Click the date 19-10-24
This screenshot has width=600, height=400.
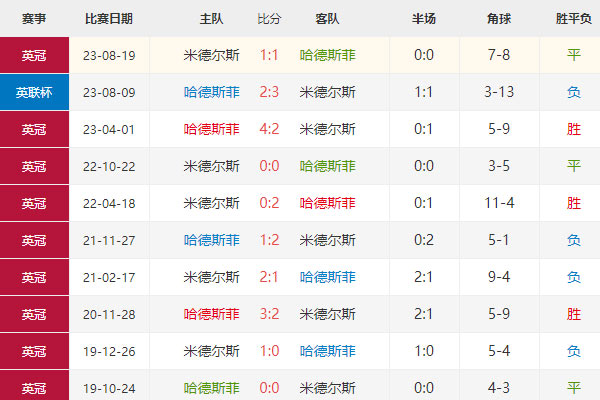point(109,389)
